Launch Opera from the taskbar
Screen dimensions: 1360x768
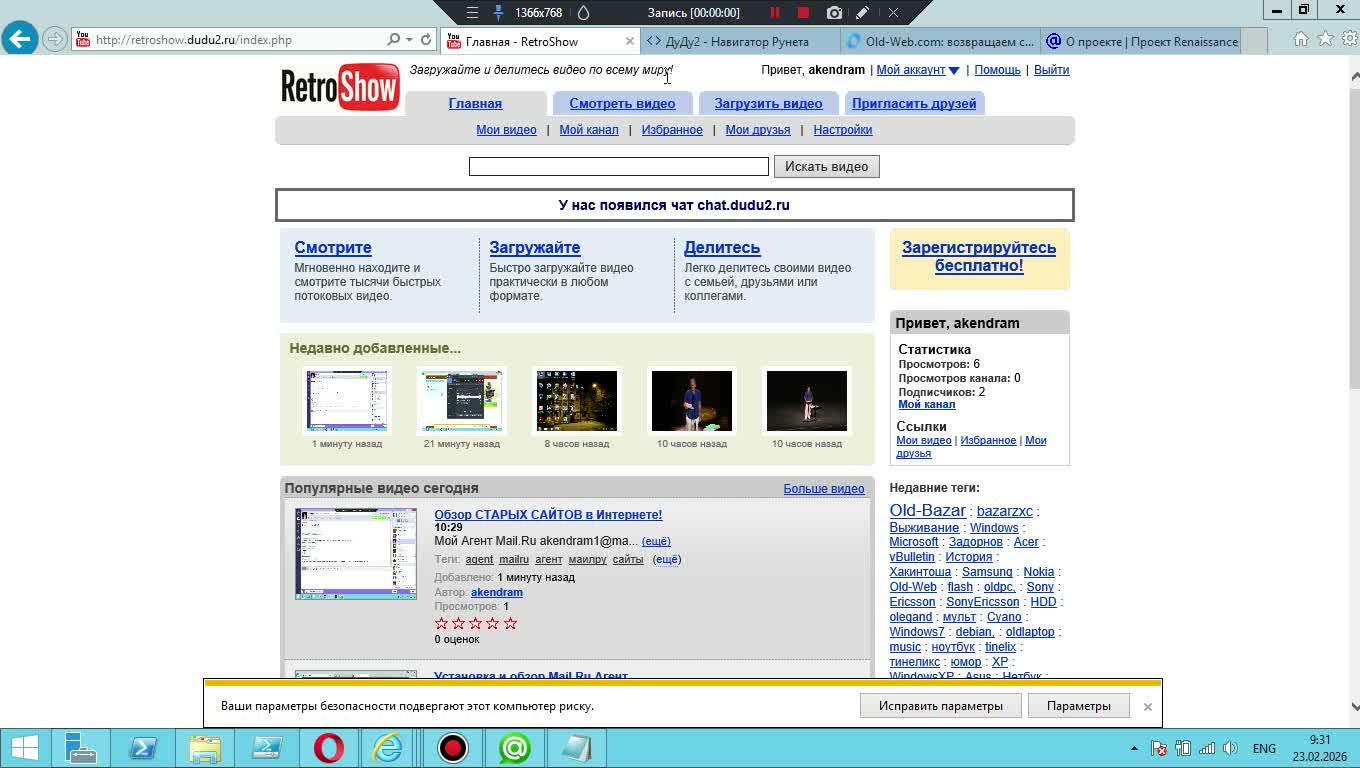(329, 748)
